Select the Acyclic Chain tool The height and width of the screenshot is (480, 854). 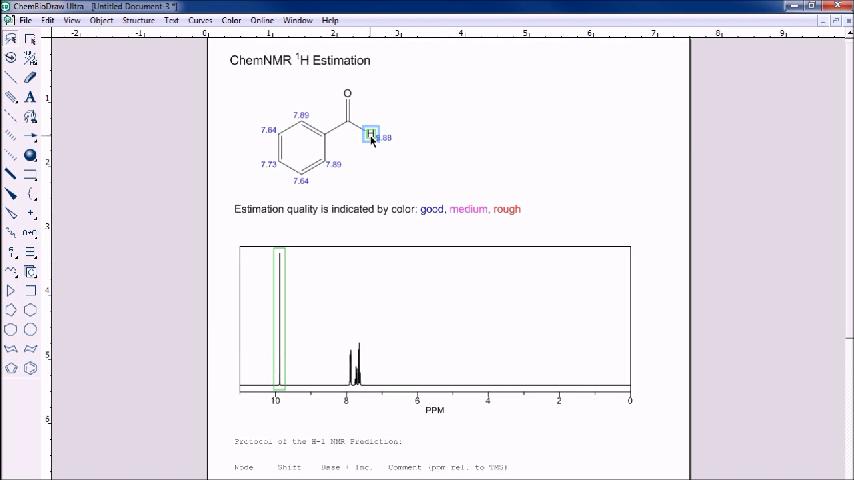coord(11,271)
